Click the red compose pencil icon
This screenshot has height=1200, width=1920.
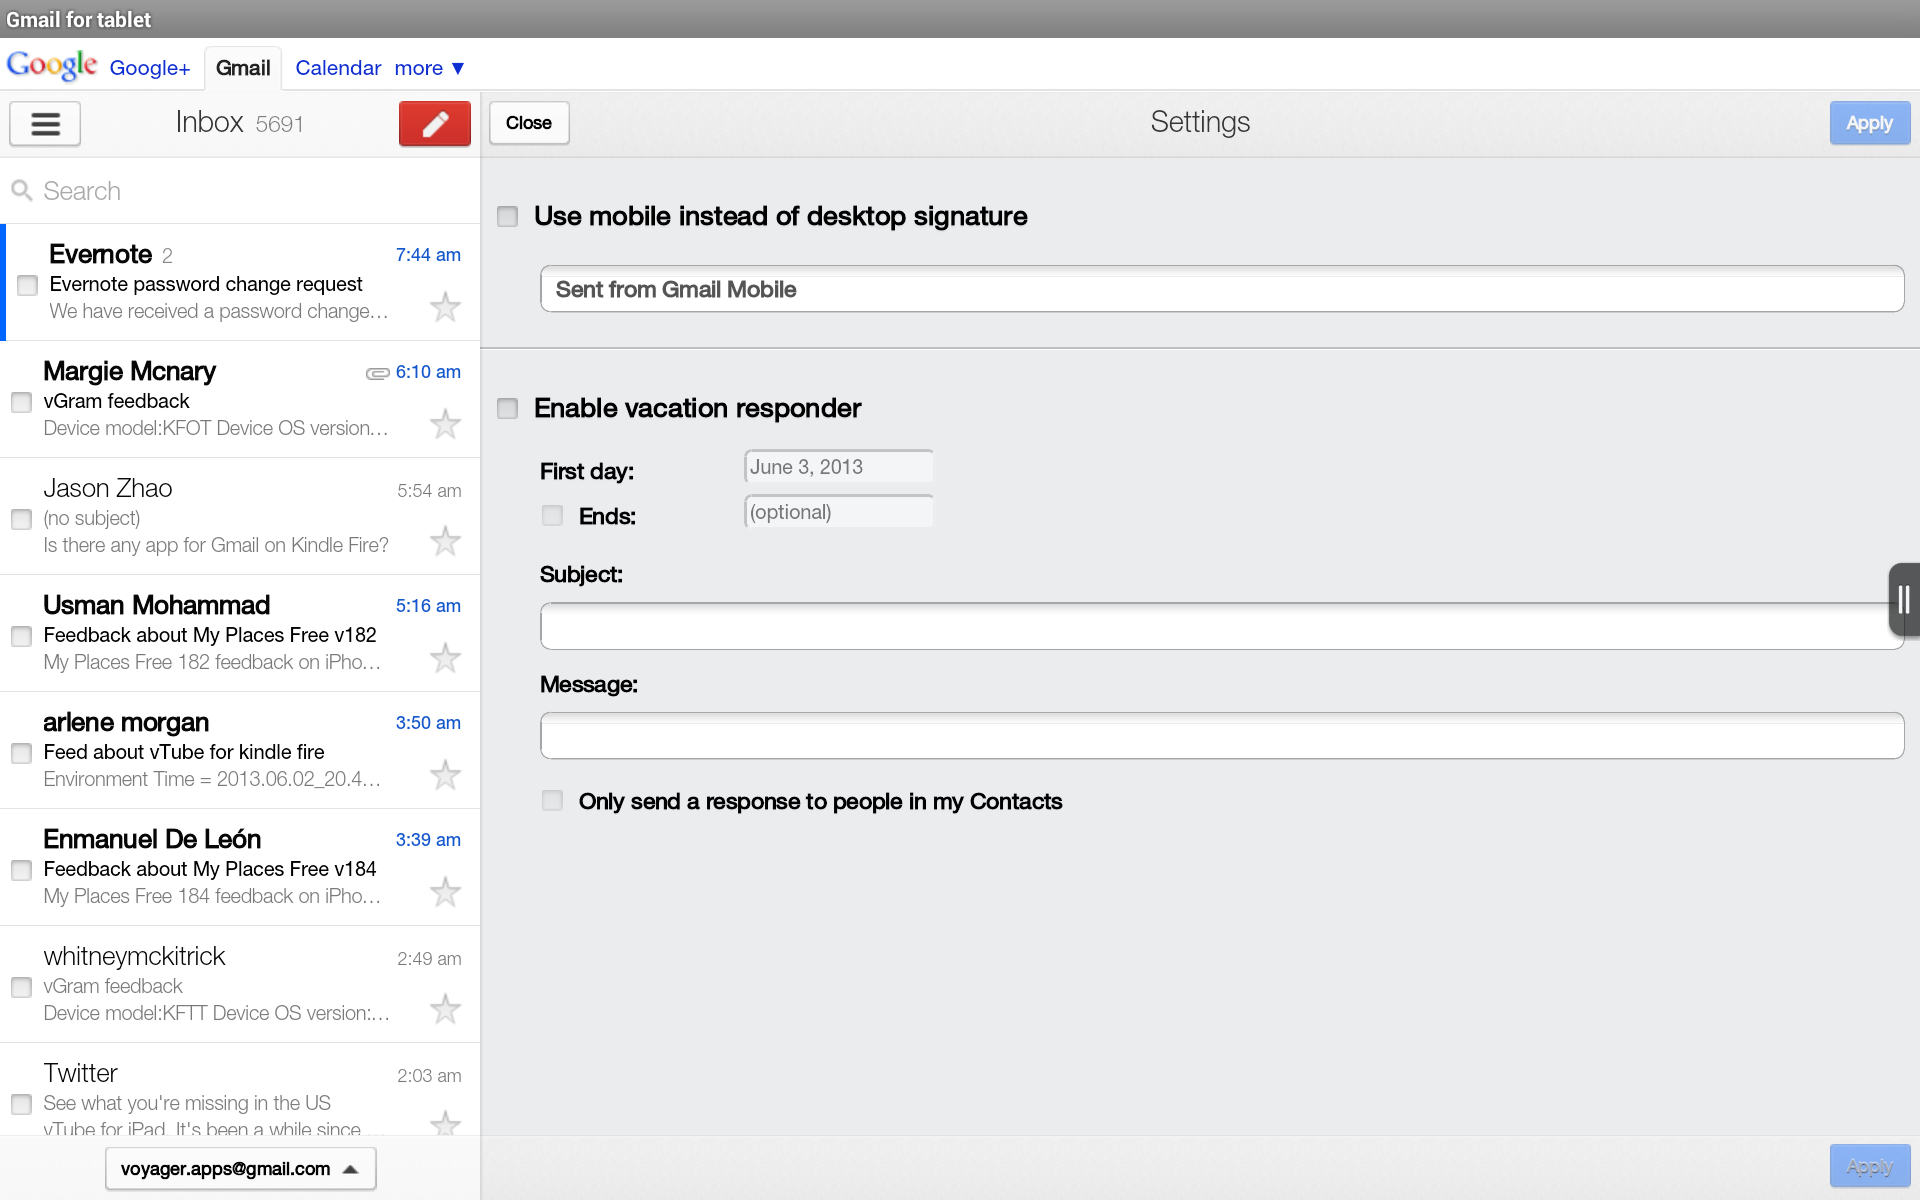tap(434, 123)
